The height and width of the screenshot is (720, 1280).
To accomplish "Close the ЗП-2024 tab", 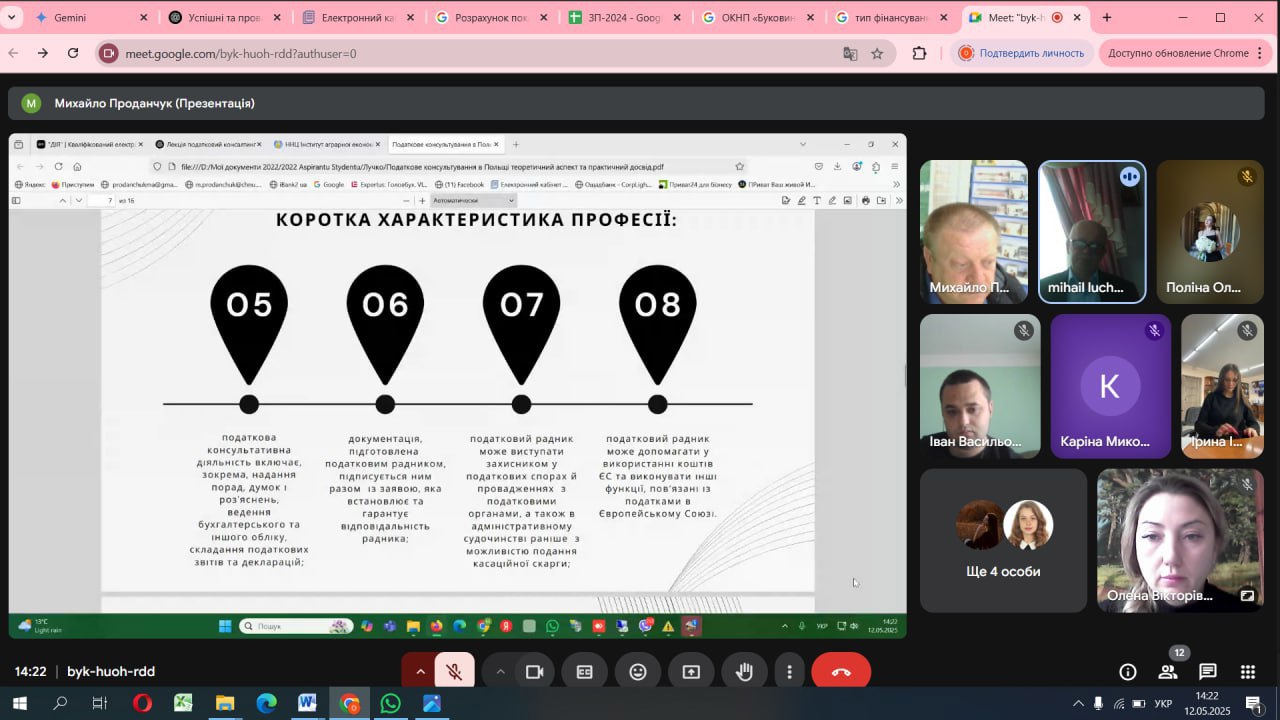I will click(677, 18).
